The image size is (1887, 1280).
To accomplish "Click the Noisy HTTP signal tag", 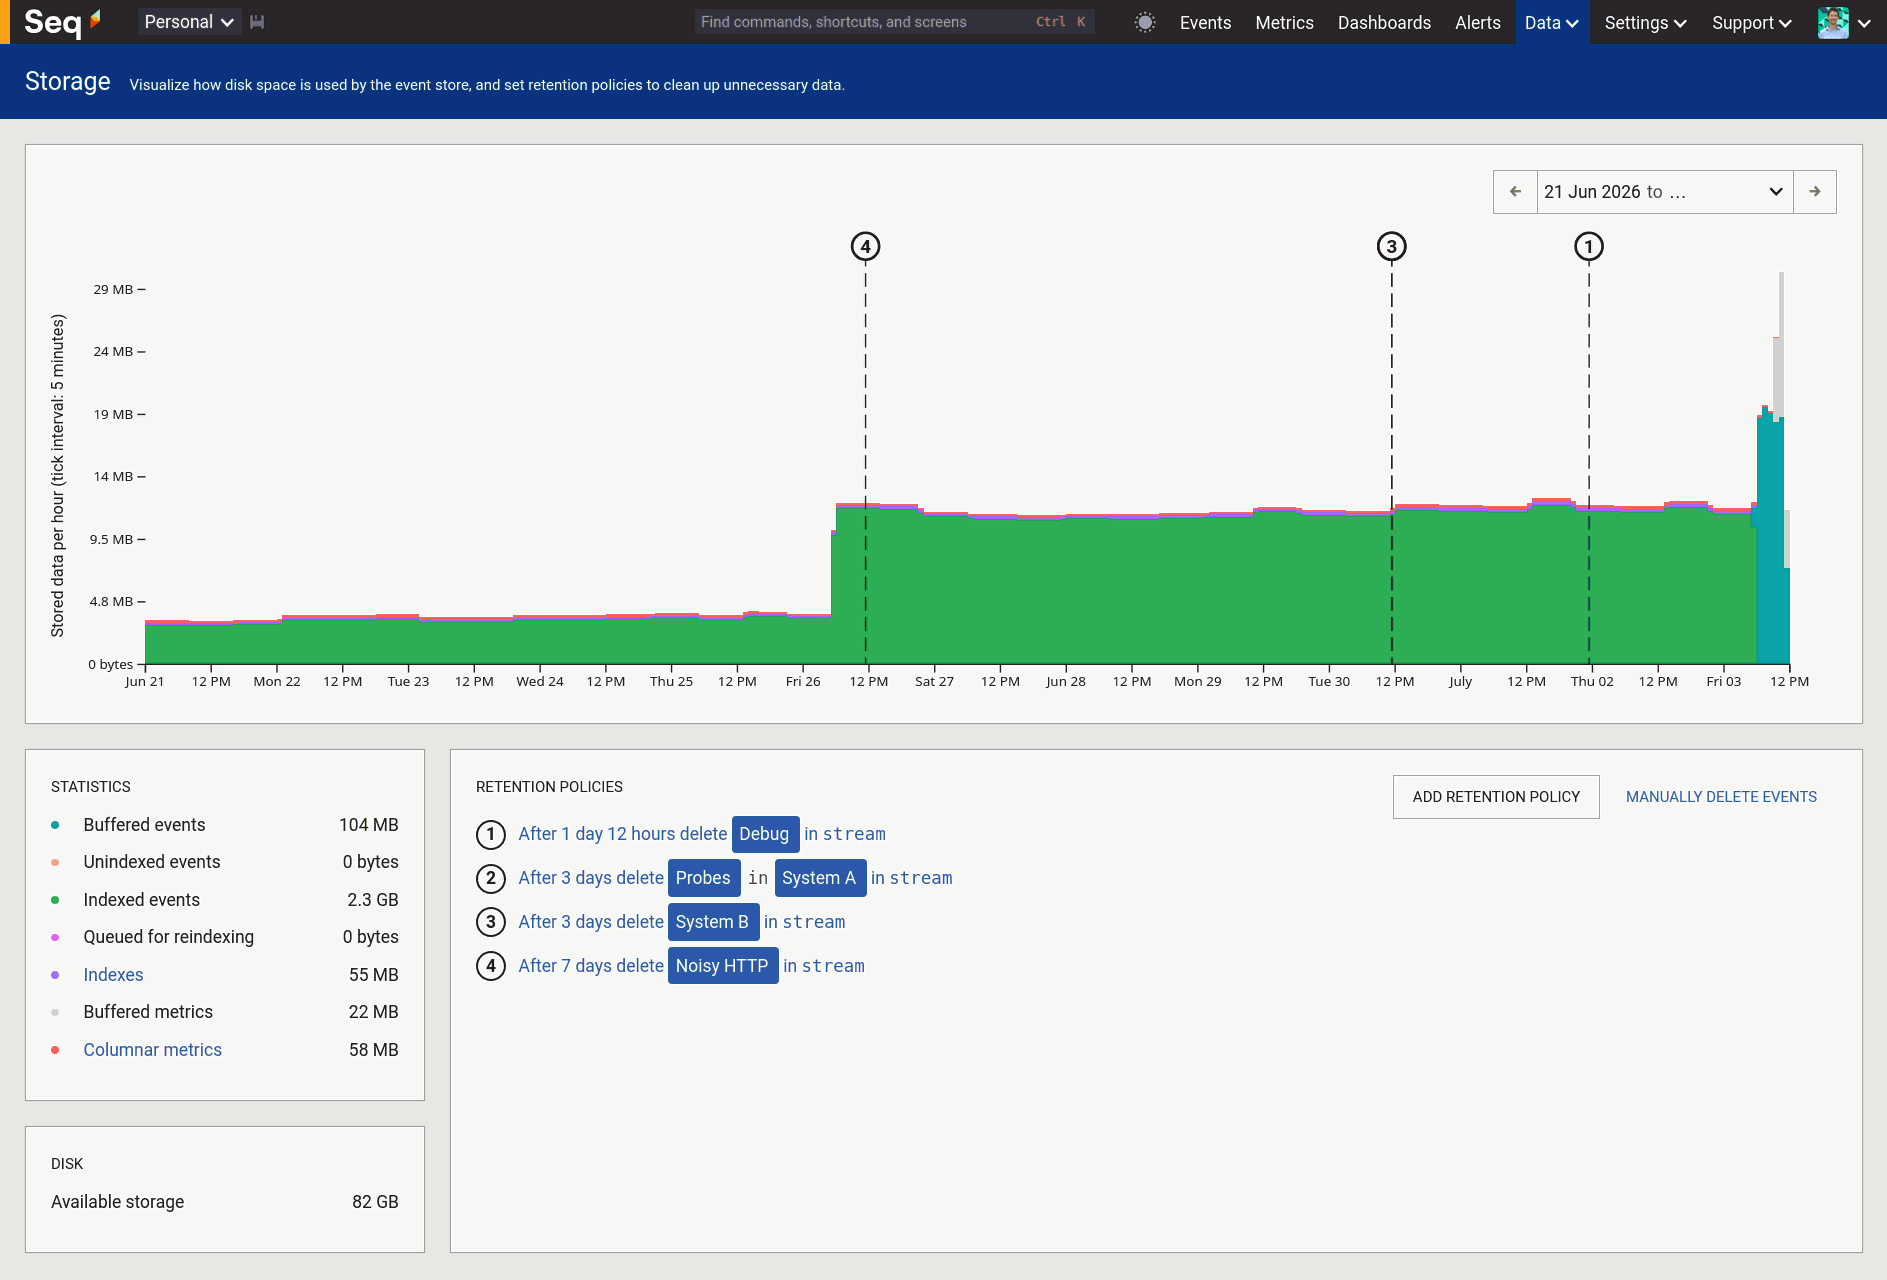I will click(x=723, y=966).
